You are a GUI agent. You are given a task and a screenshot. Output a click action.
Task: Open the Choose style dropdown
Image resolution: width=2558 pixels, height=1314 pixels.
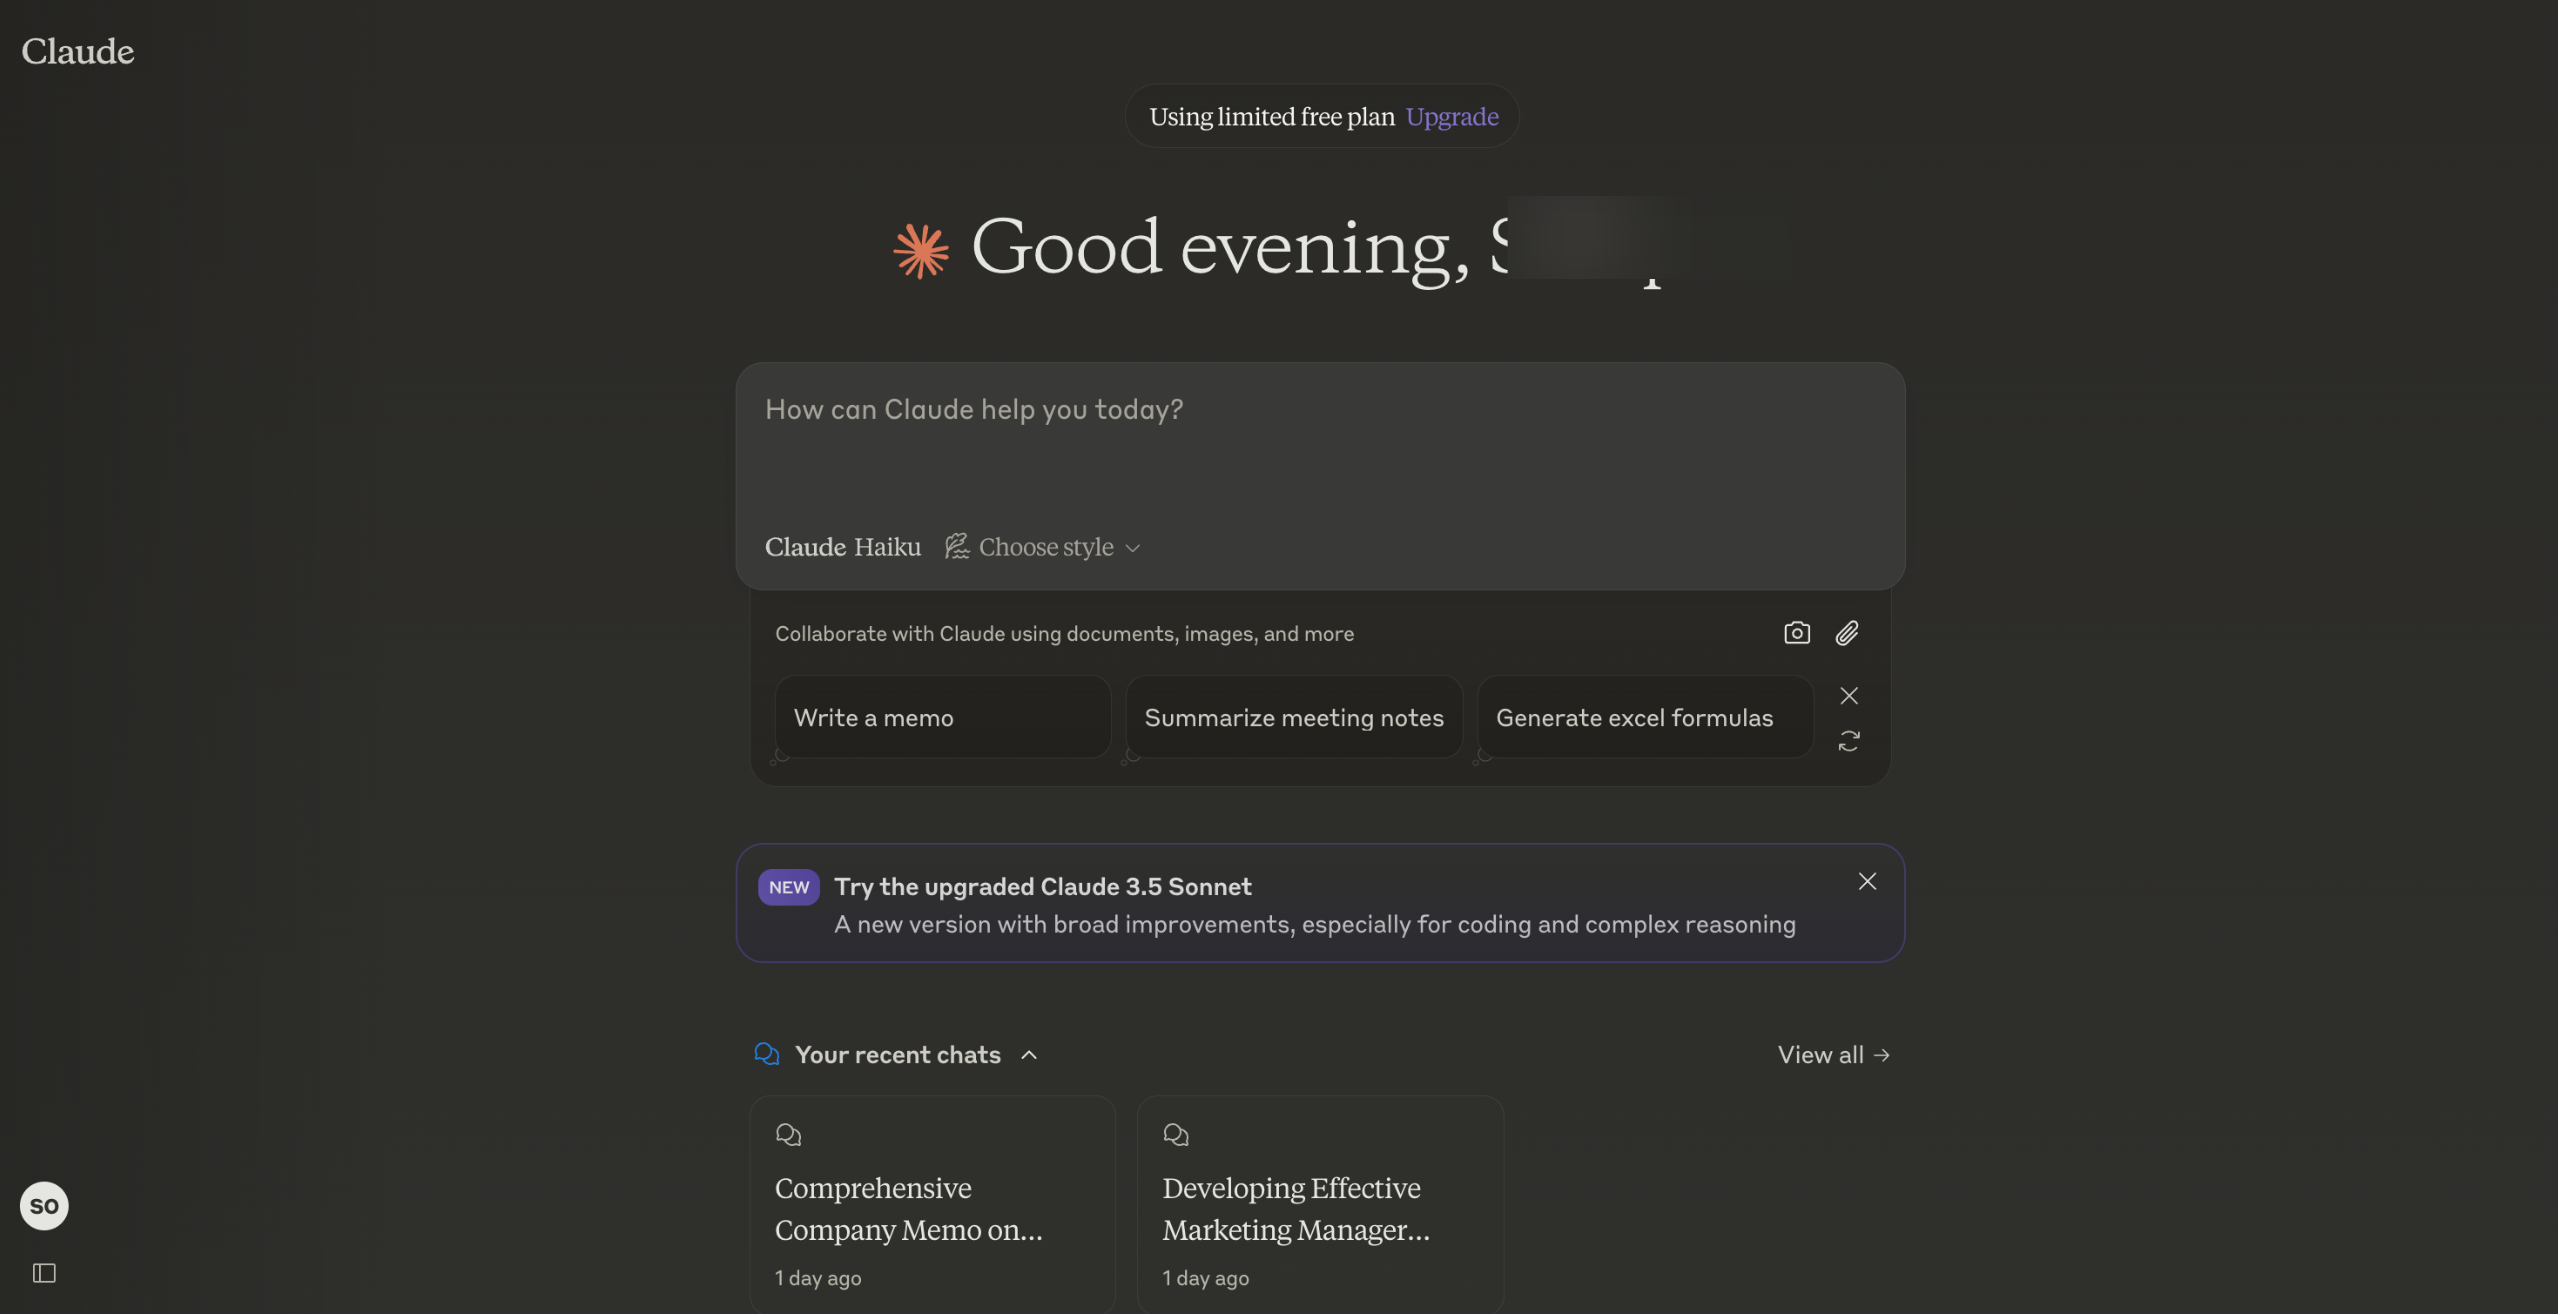point(1044,547)
